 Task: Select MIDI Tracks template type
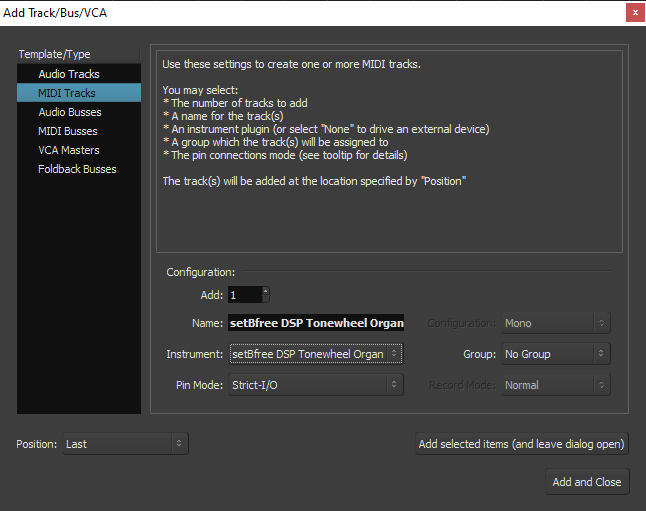(79, 93)
